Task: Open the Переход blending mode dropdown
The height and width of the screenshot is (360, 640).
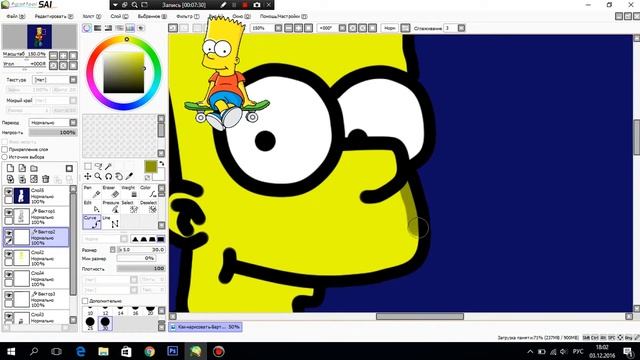Action: (x=73, y=122)
